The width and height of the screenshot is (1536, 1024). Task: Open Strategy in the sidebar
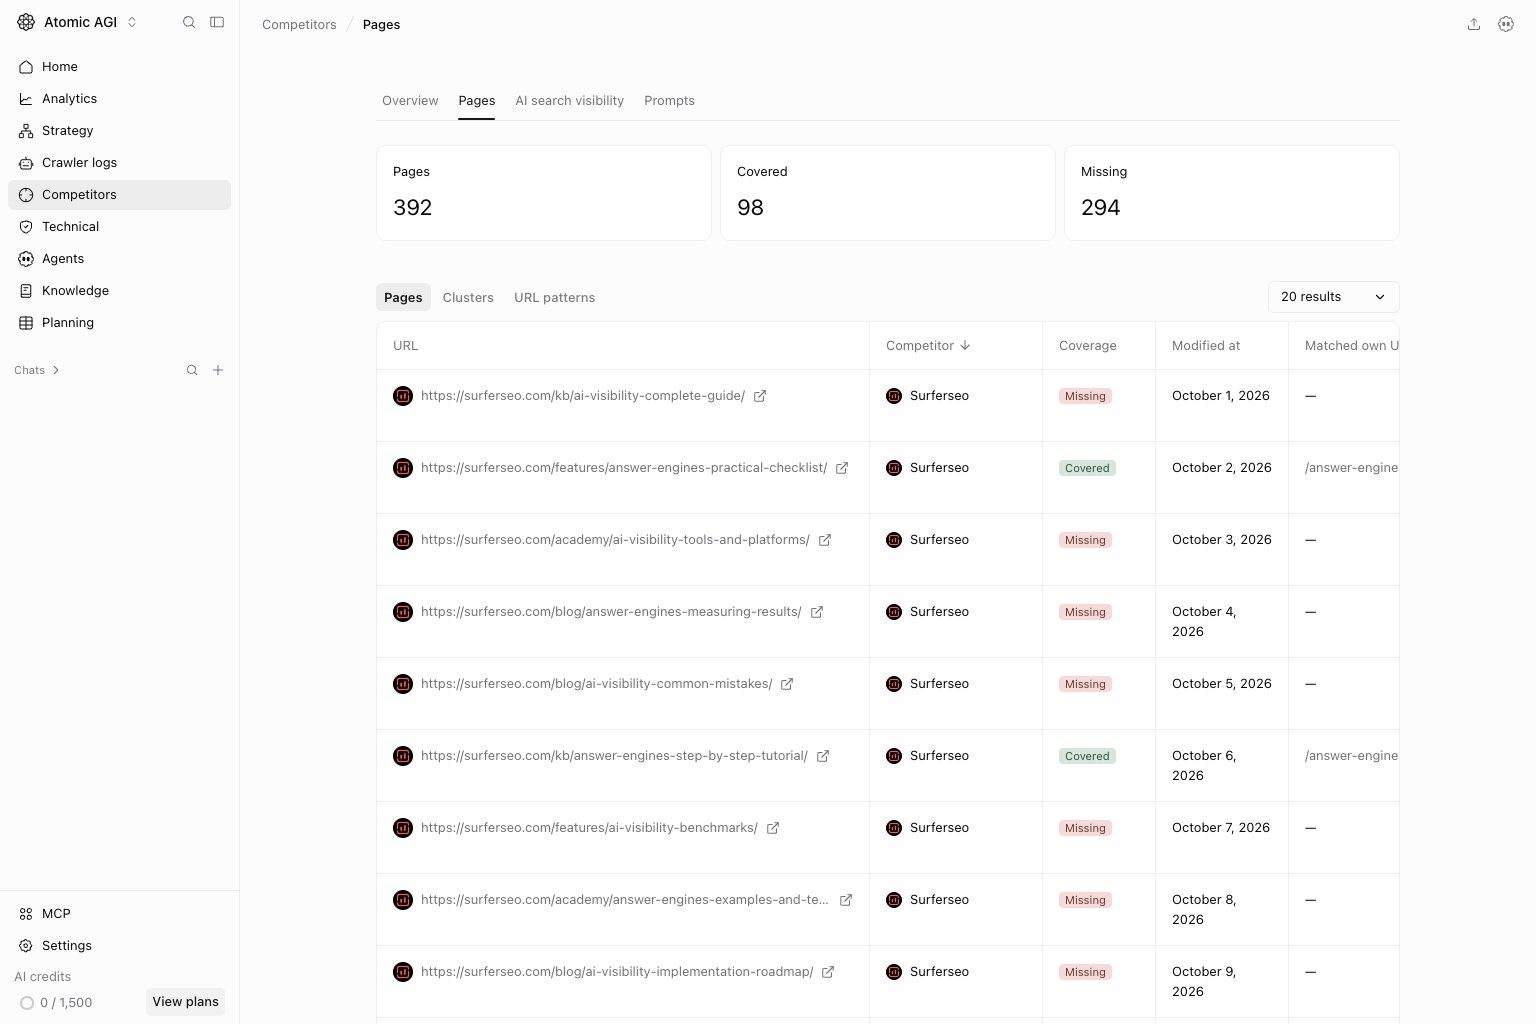coord(119,131)
